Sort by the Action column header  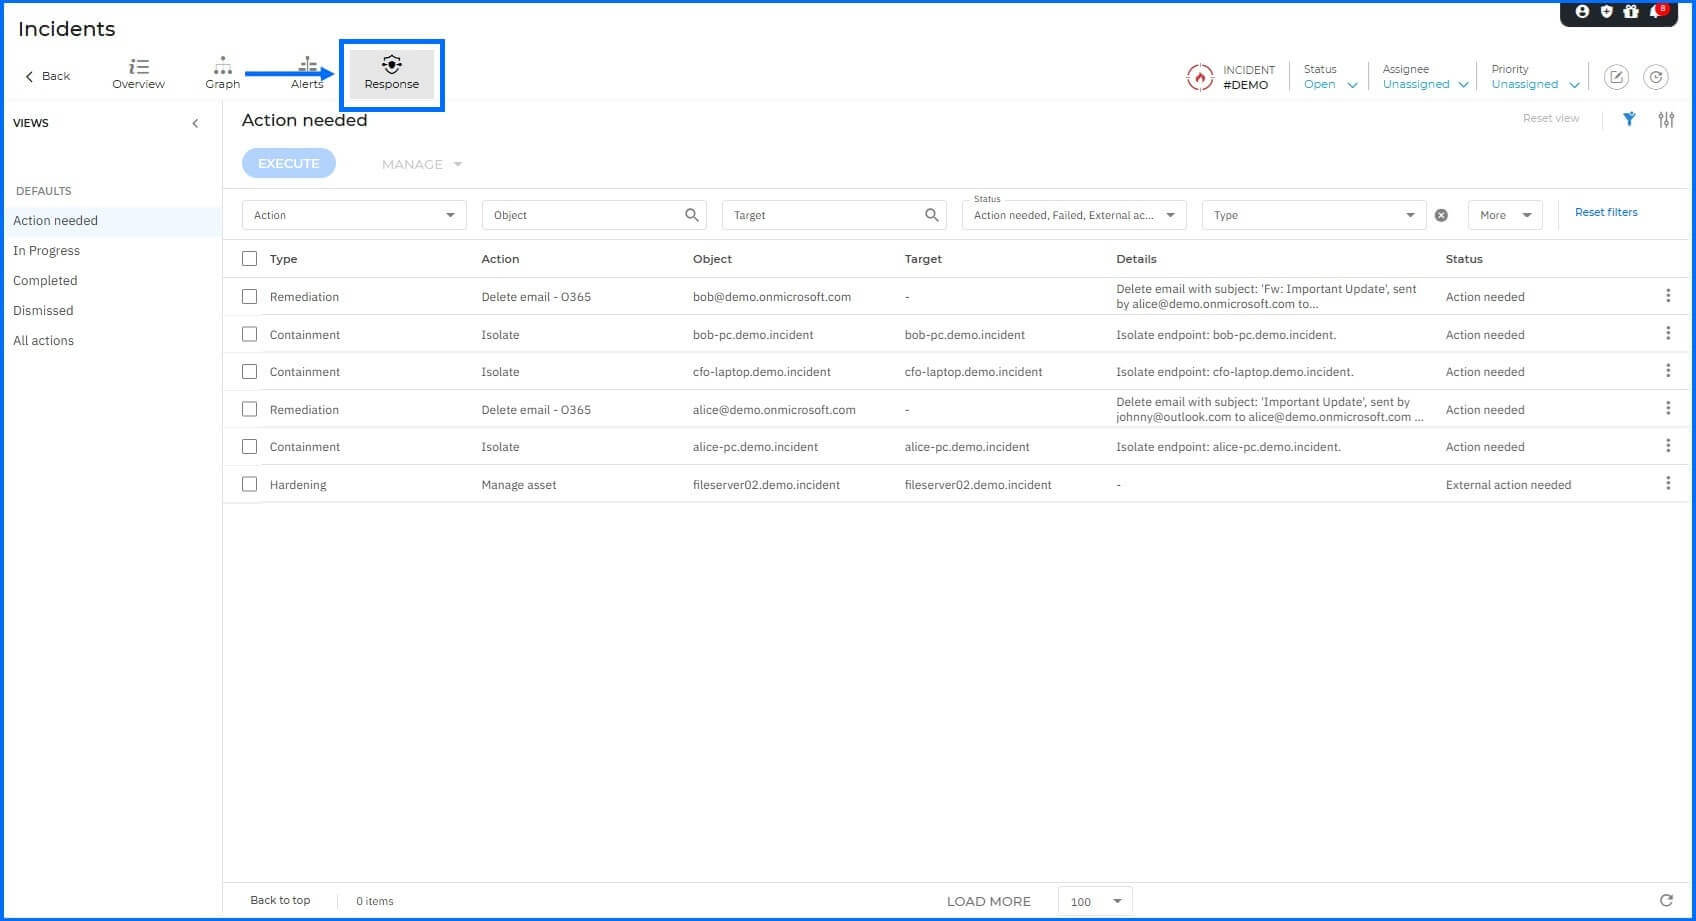click(500, 259)
